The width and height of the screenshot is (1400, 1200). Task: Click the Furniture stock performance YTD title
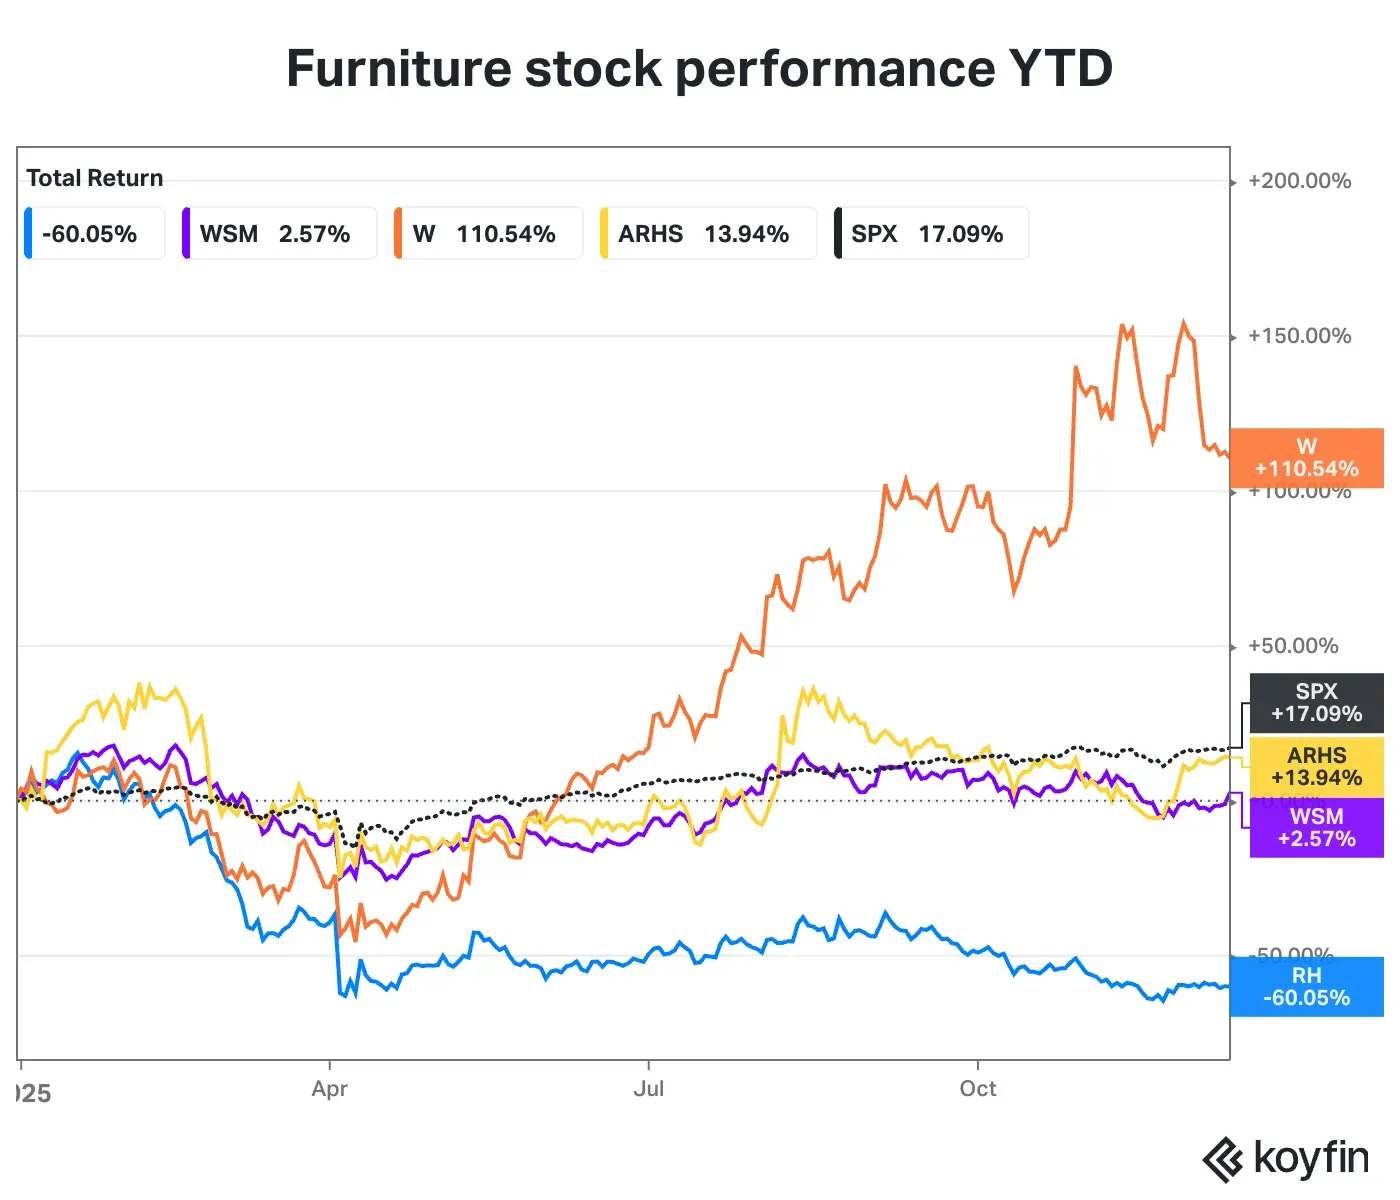point(699,69)
